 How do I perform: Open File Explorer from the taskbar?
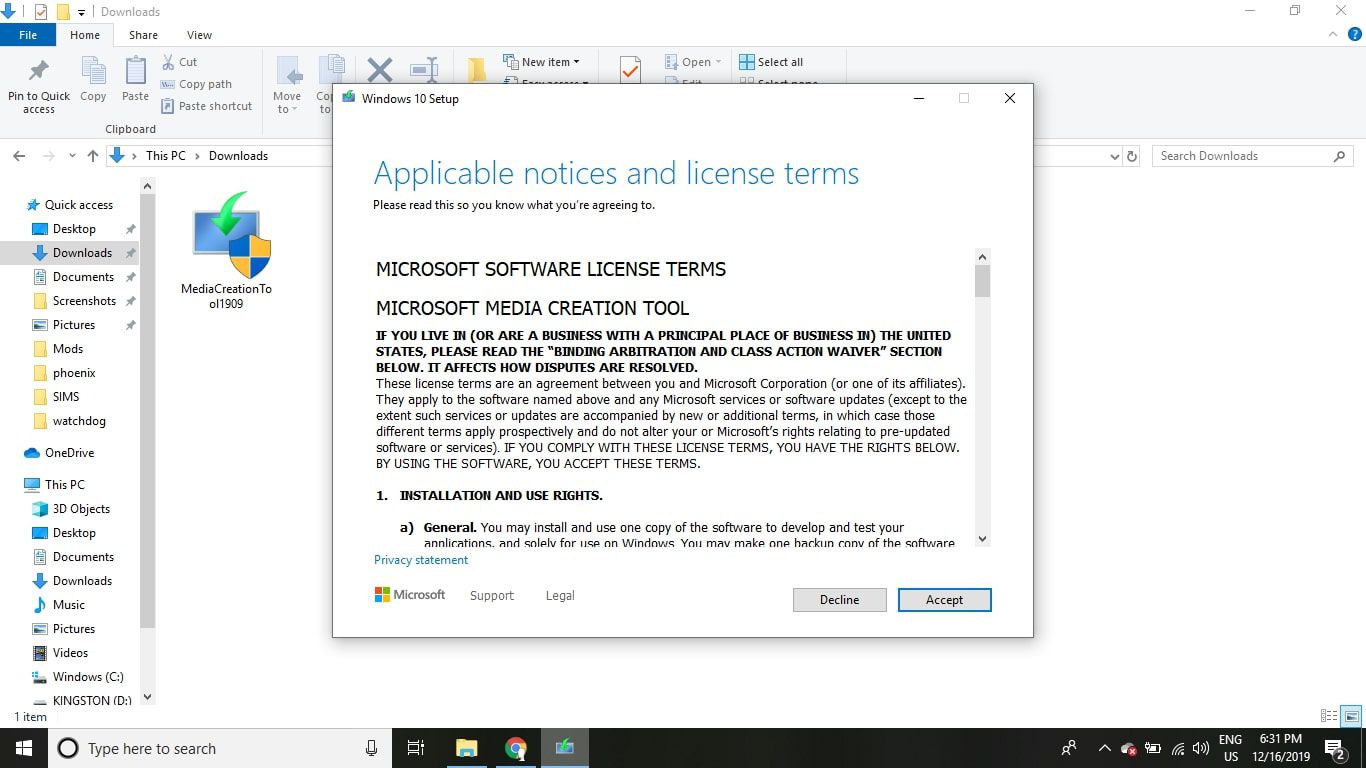pyautogui.click(x=467, y=748)
